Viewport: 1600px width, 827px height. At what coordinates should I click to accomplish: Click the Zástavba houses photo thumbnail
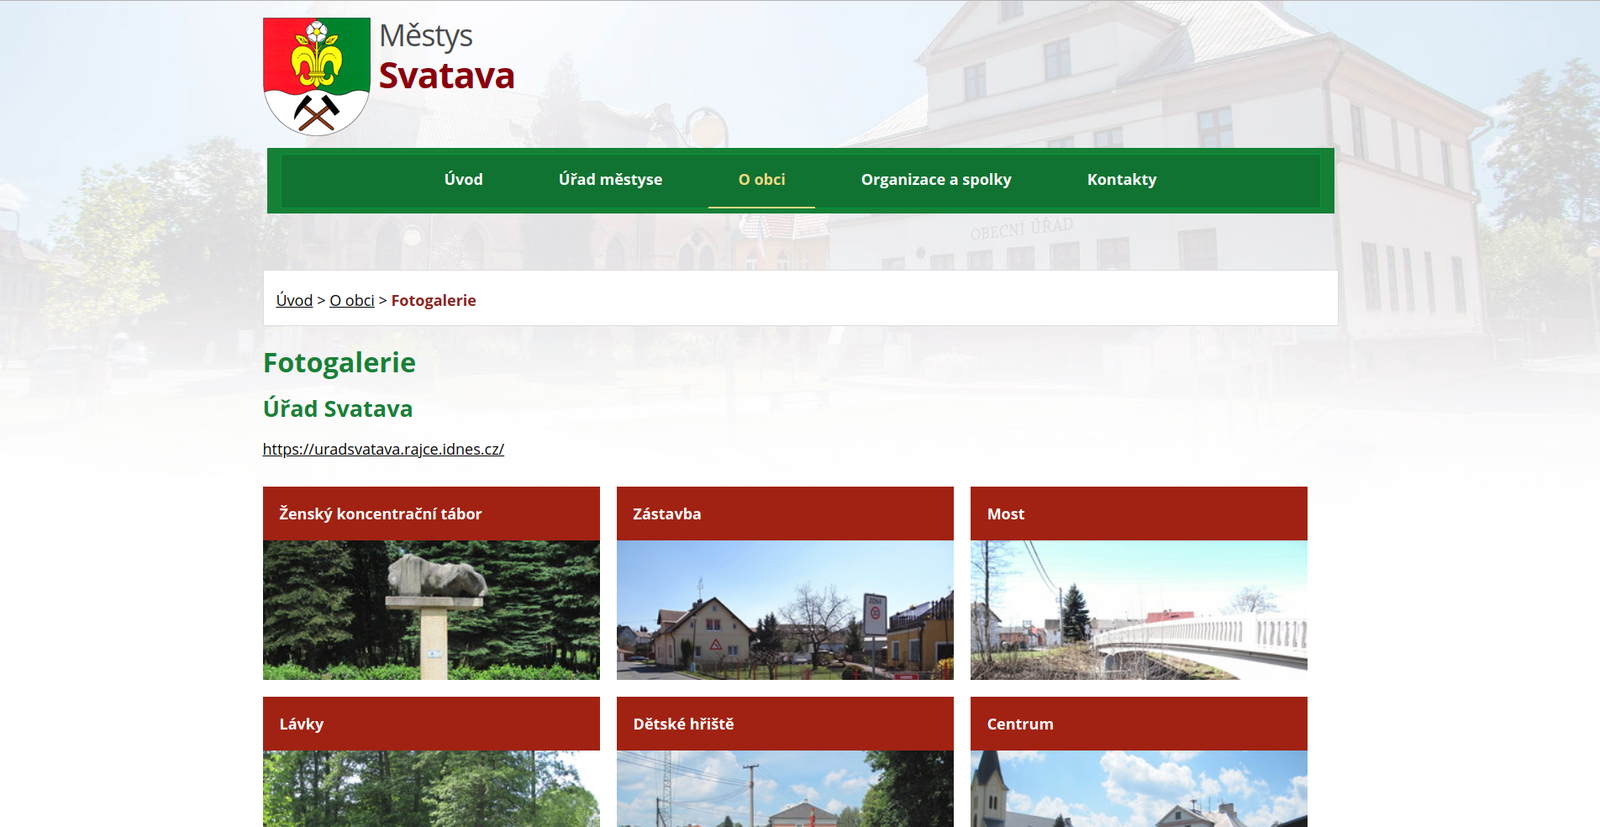785,610
